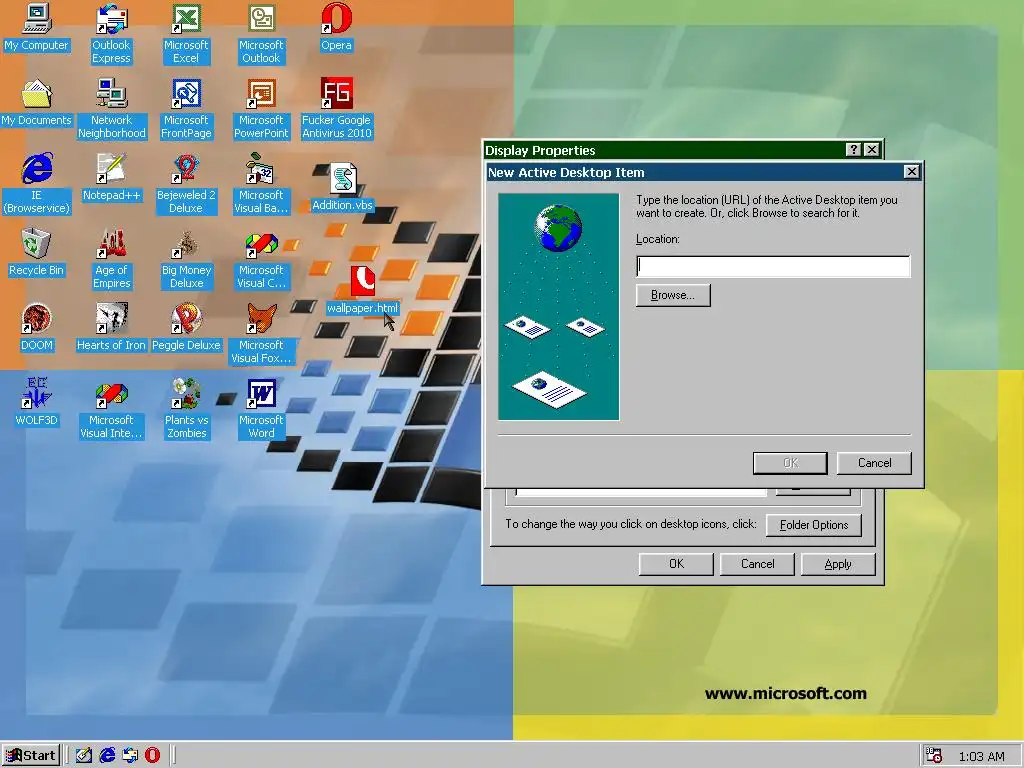1024x768 pixels.
Task: Click Cancel in Display Properties window
Action: [x=757, y=564]
